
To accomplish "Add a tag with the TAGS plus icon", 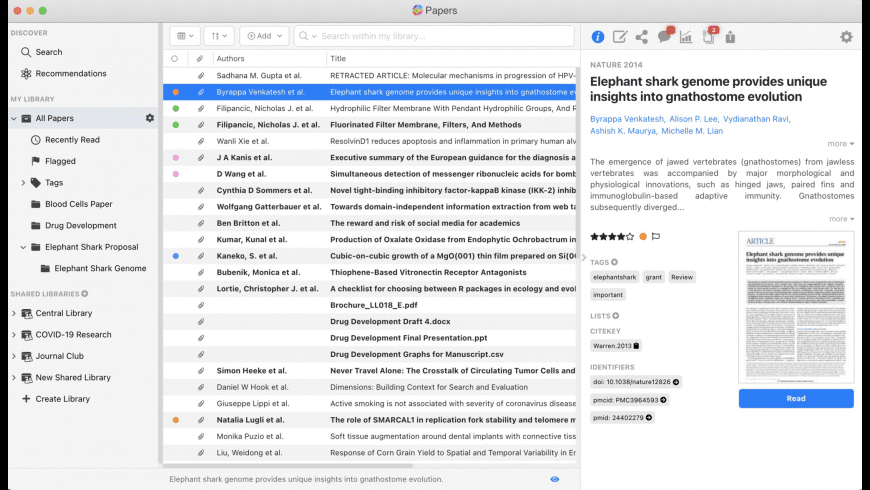I will (614, 262).
